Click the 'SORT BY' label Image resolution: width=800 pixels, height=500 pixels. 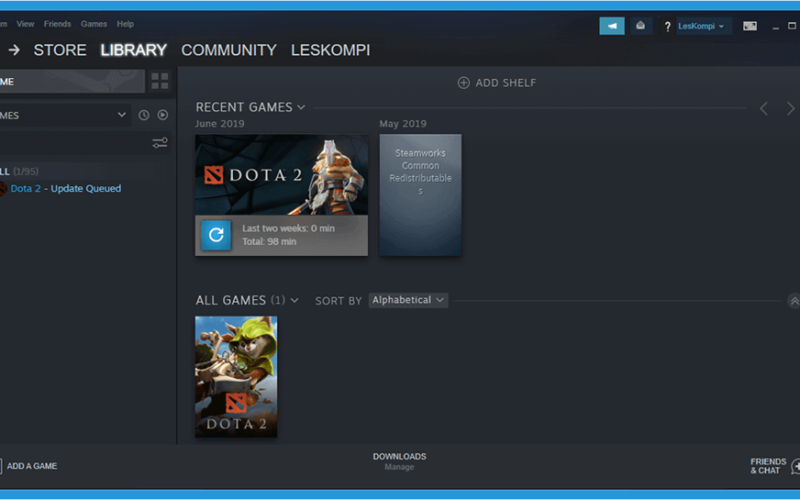click(x=338, y=301)
